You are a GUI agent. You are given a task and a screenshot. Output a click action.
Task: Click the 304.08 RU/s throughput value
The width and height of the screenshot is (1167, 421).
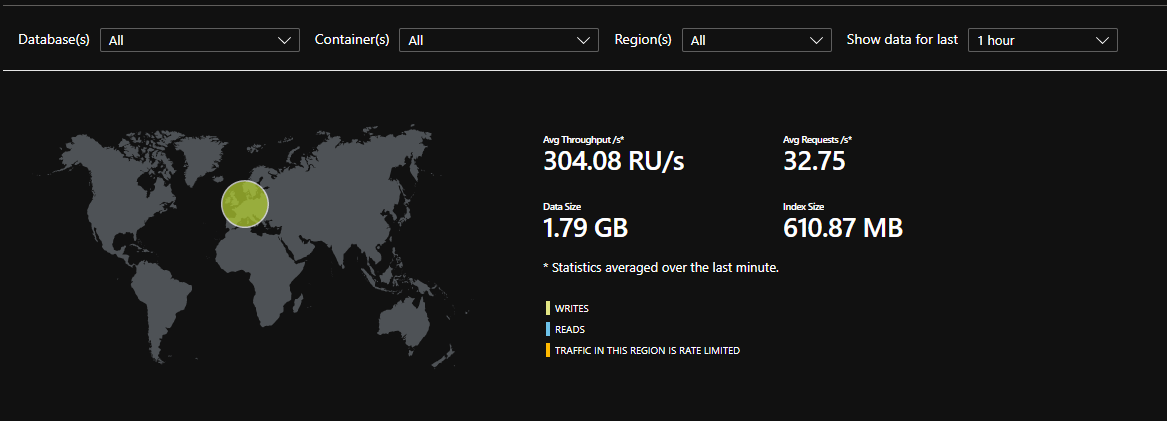[613, 161]
